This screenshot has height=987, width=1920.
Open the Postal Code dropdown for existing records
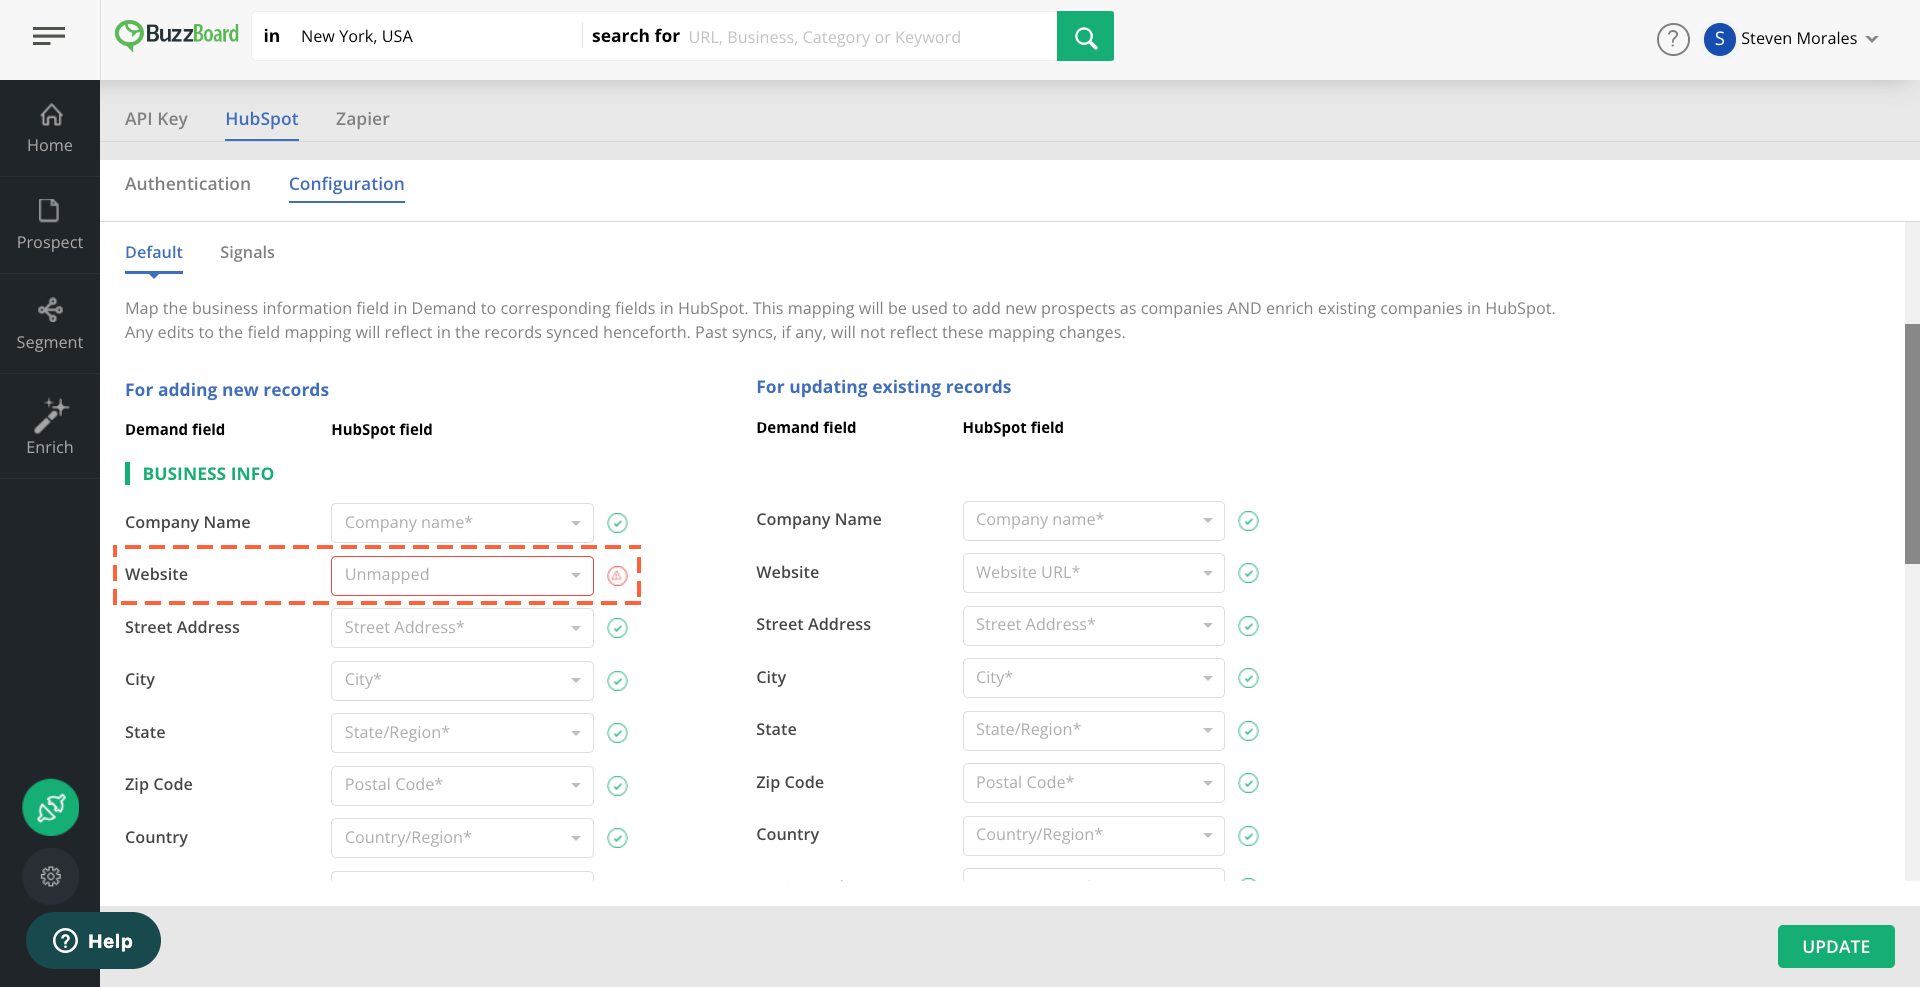(x=1094, y=783)
